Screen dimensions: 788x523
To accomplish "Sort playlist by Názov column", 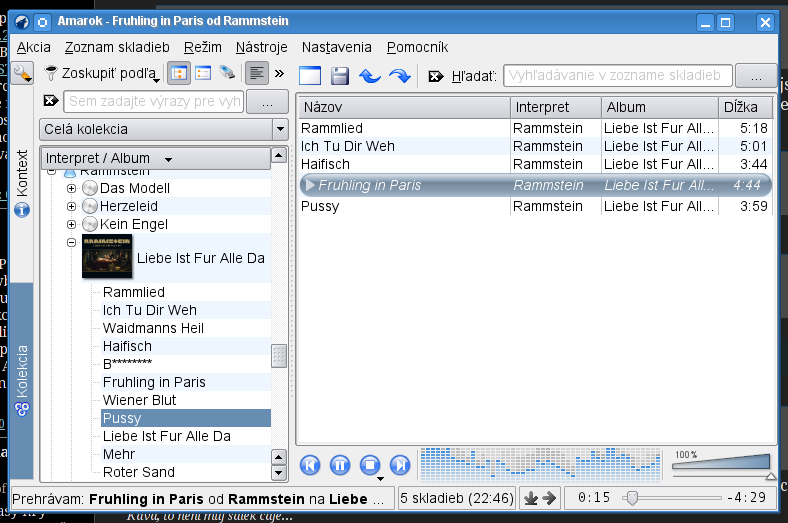I will (x=404, y=107).
